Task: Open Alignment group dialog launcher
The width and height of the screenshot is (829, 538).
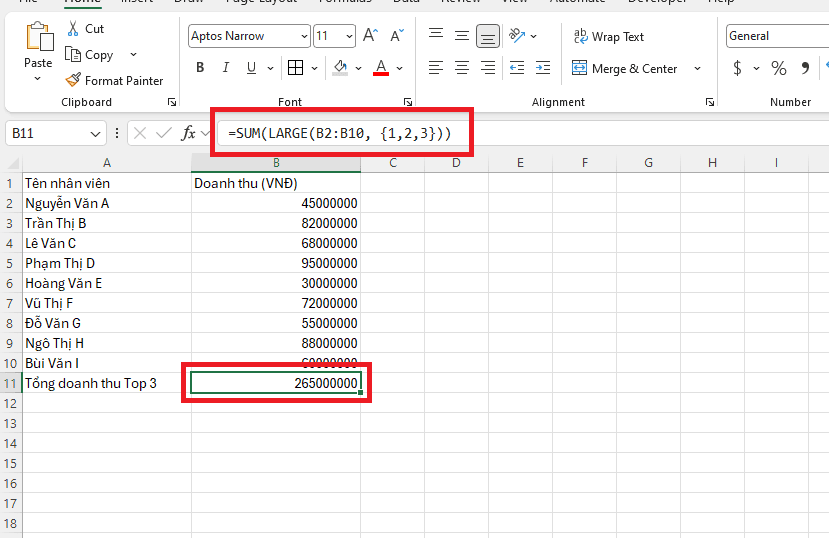Action: click(x=710, y=102)
